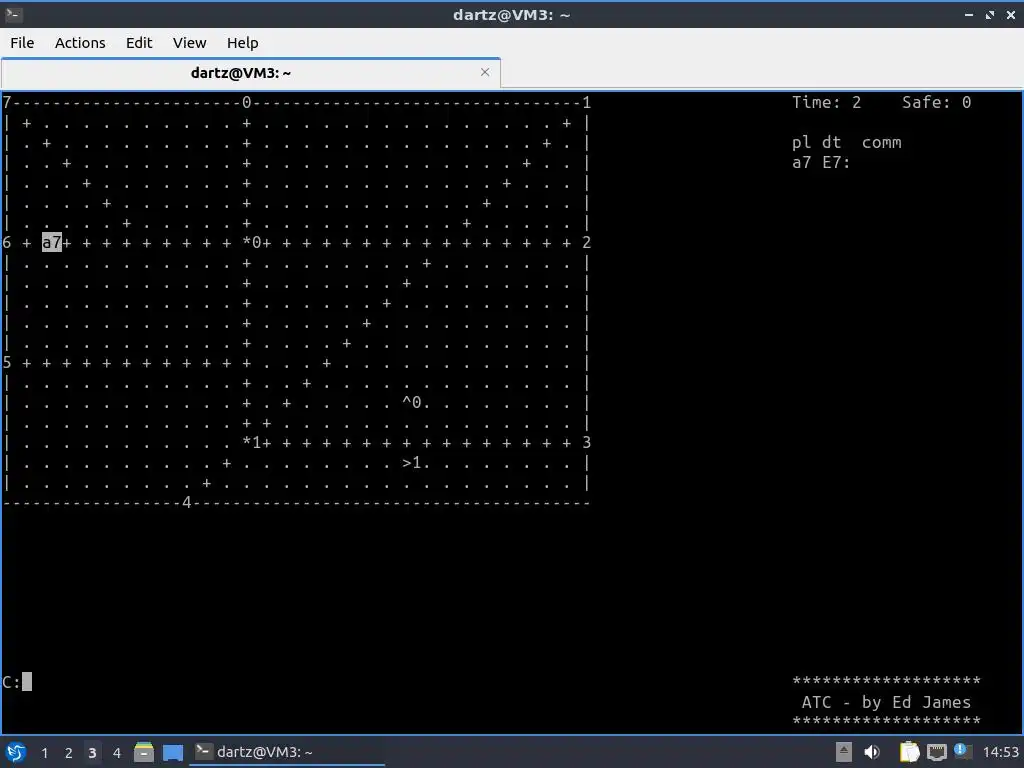Open the Actions menu
1024x768 pixels.
click(x=80, y=42)
